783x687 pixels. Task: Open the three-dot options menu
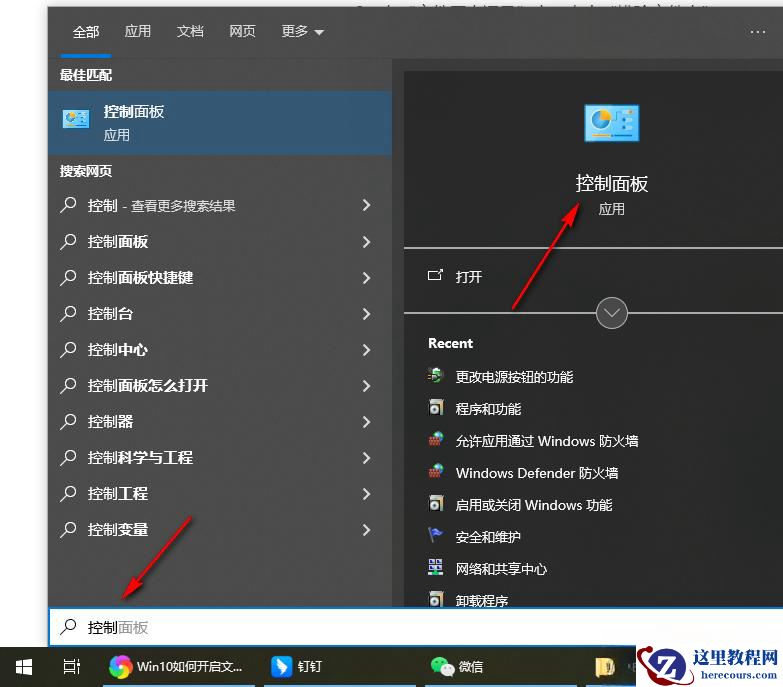tap(758, 32)
